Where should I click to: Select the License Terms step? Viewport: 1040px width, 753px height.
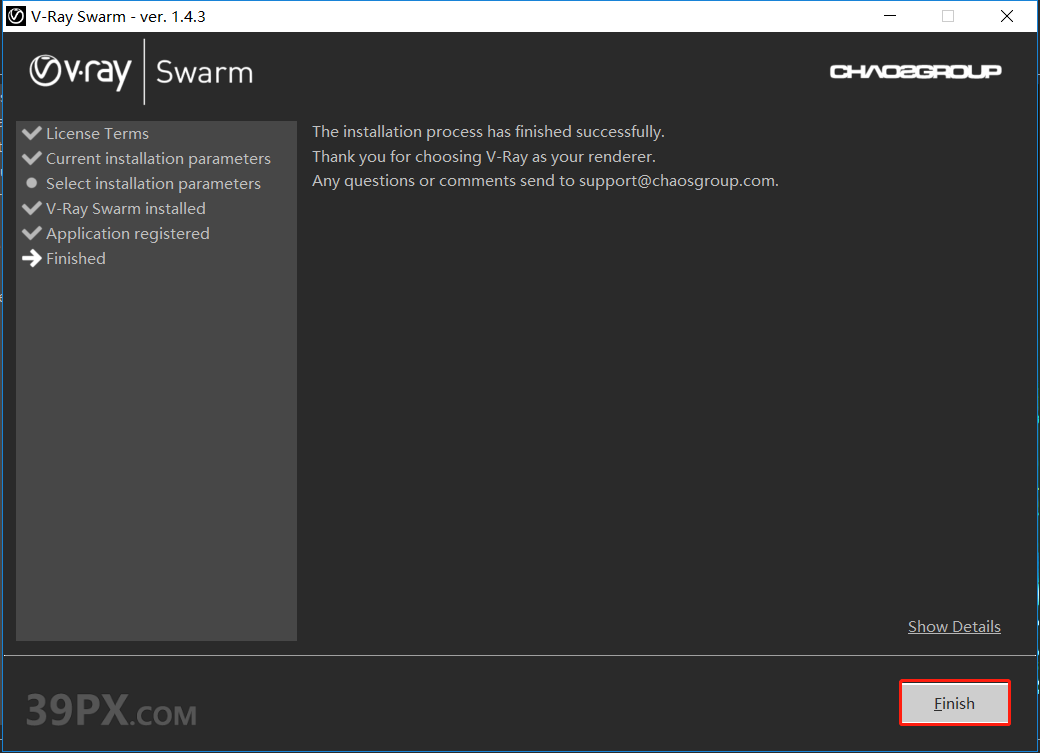(x=98, y=133)
